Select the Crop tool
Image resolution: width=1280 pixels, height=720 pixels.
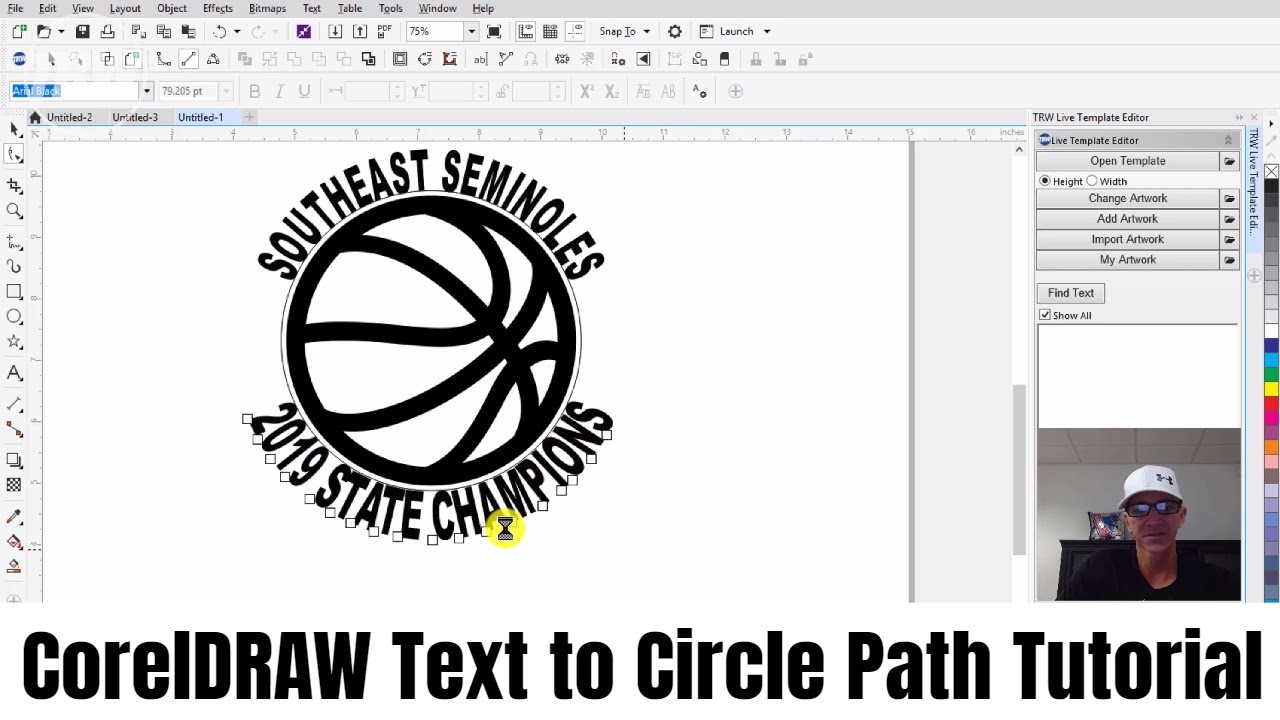(14, 185)
